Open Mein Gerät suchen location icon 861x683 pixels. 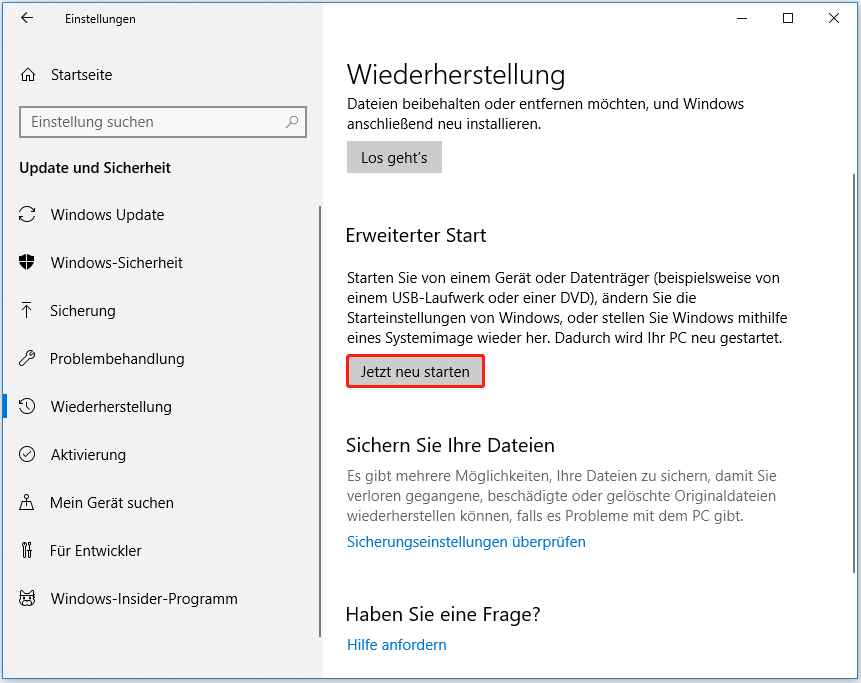[x=29, y=503]
